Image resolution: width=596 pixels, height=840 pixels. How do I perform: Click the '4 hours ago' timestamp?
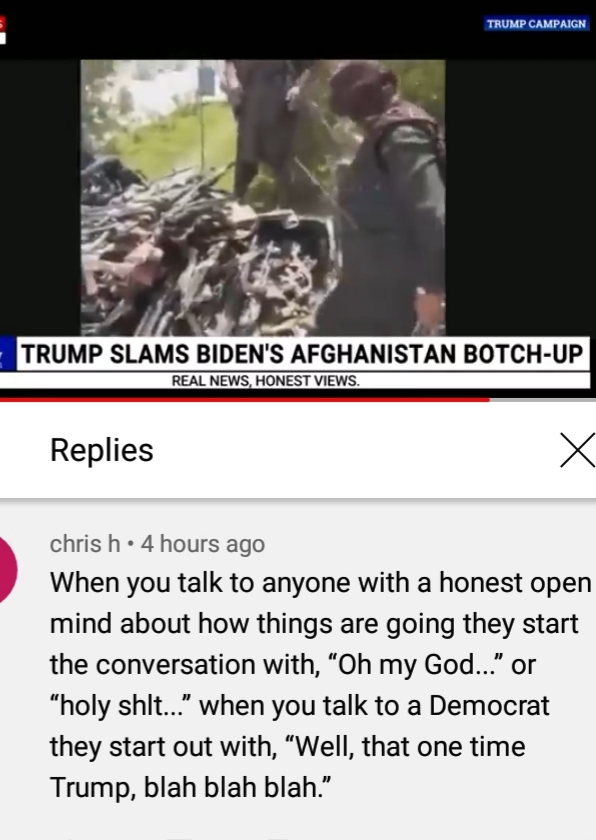203,544
